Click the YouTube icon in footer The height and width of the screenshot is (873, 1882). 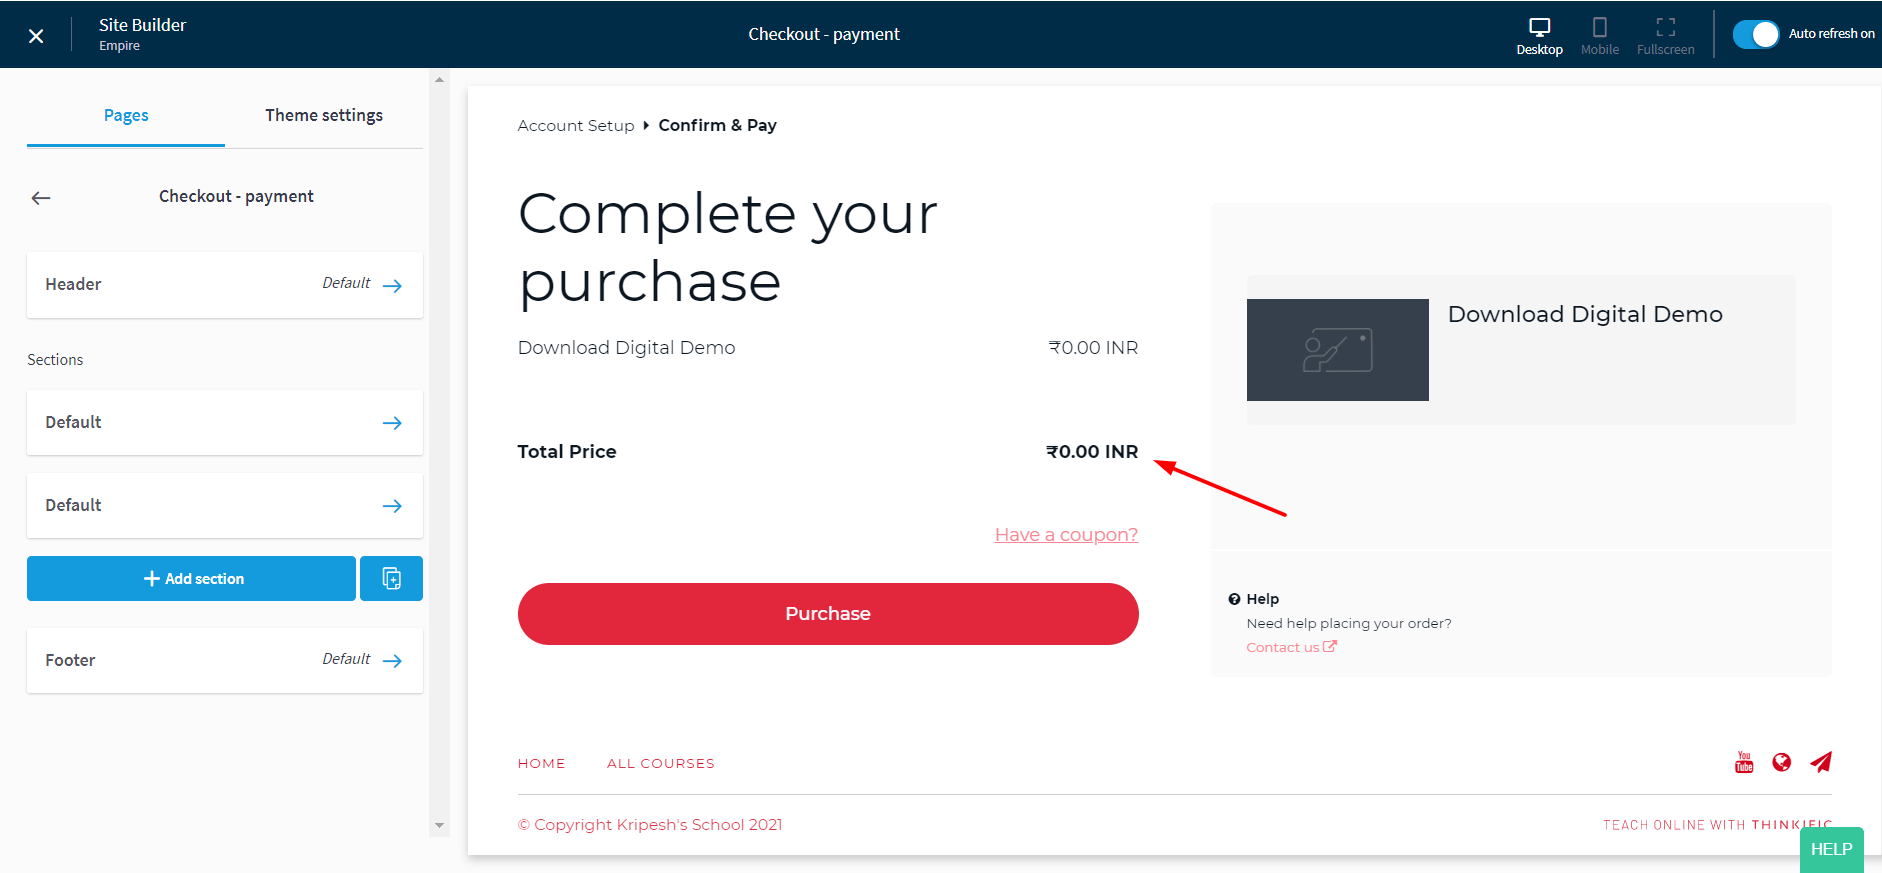pyautogui.click(x=1744, y=763)
